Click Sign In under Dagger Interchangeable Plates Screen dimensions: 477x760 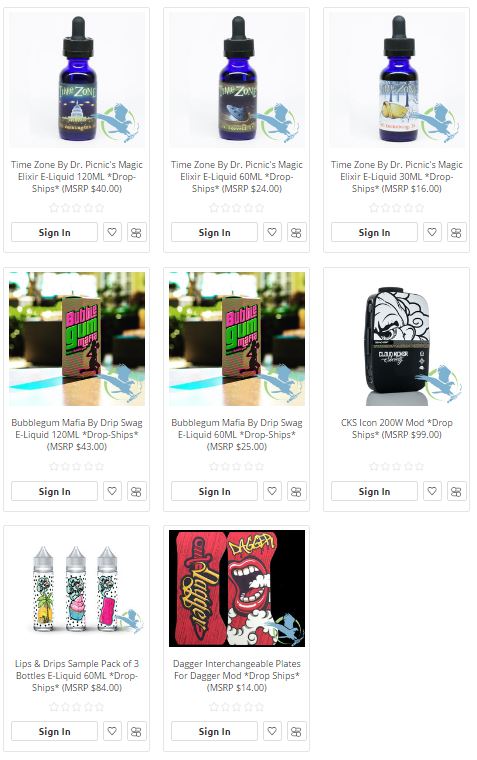pos(214,731)
